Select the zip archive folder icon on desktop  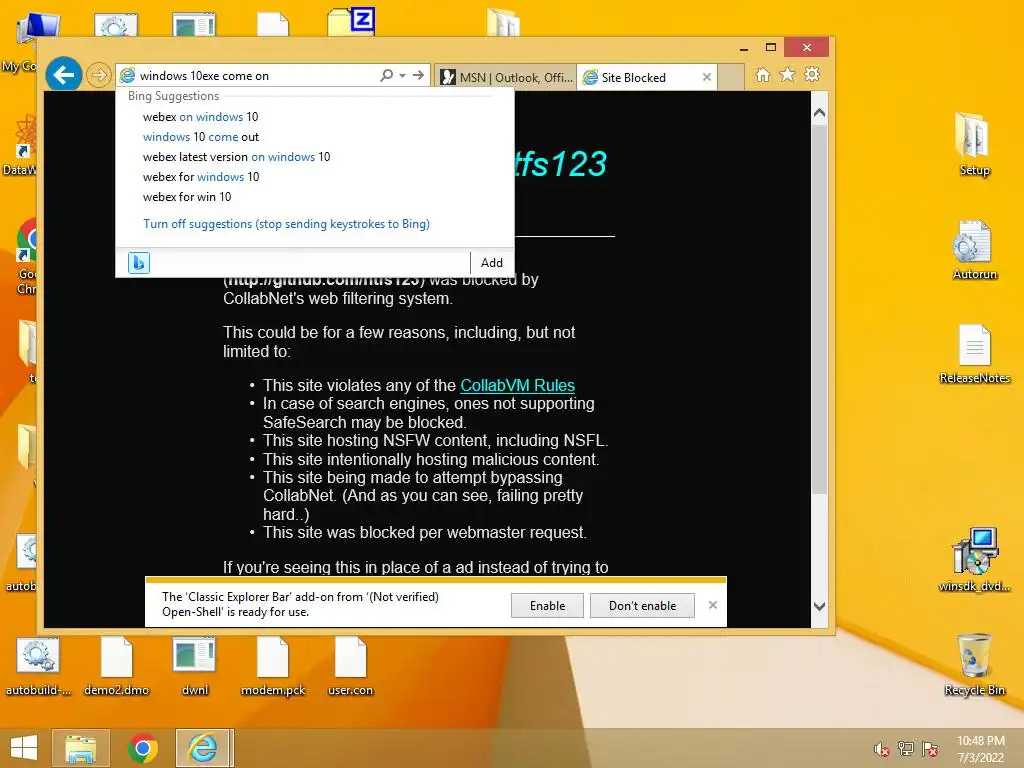tap(351, 21)
